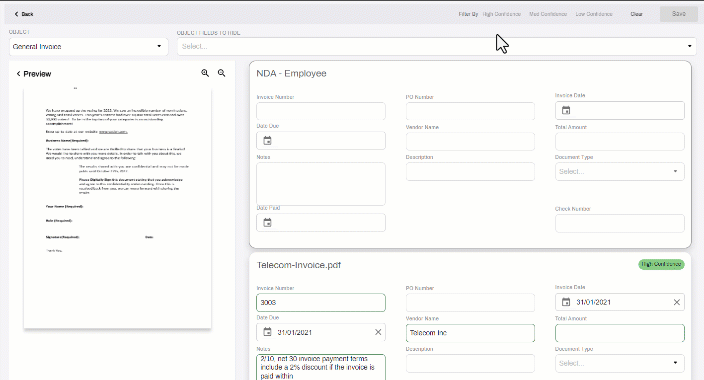
Task: Click the High Confidence green badge
Action: click(x=661, y=264)
